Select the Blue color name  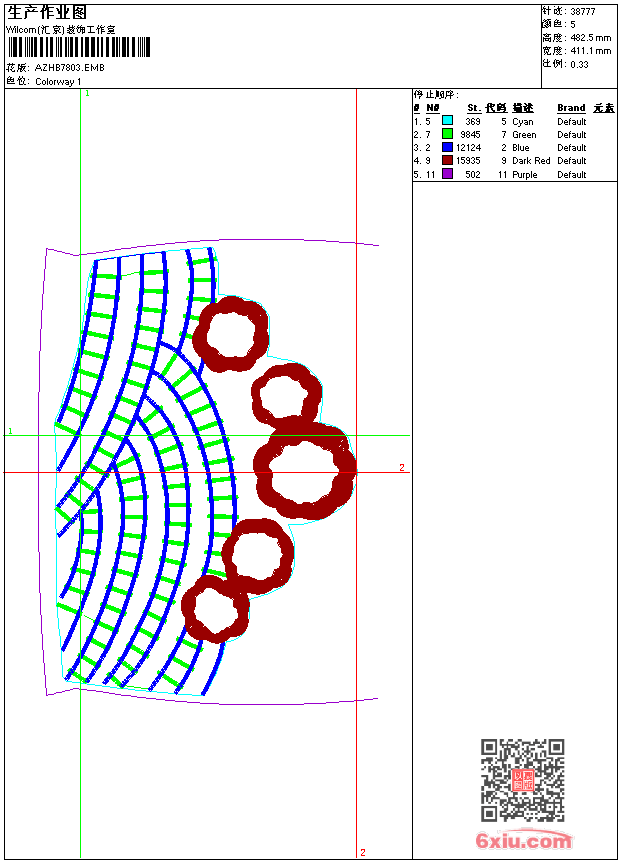(521, 148)
